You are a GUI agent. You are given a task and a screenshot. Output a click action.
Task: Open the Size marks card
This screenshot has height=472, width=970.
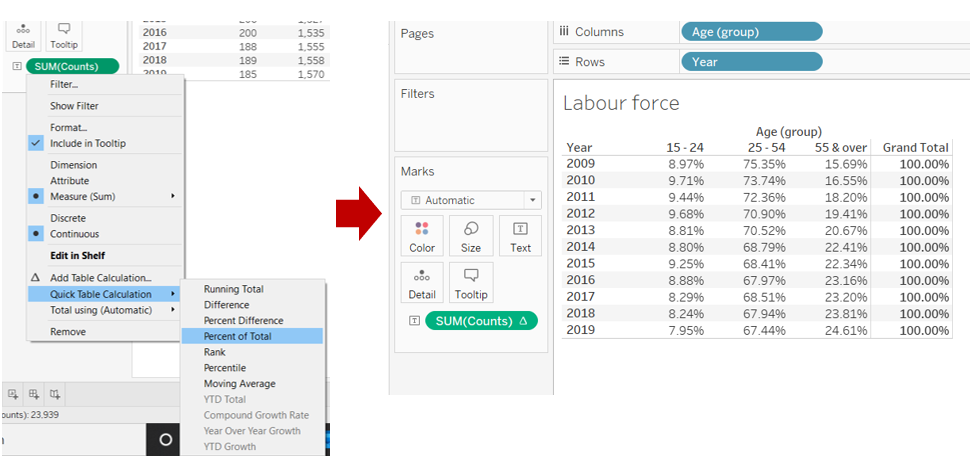click(x=471, y=236)
